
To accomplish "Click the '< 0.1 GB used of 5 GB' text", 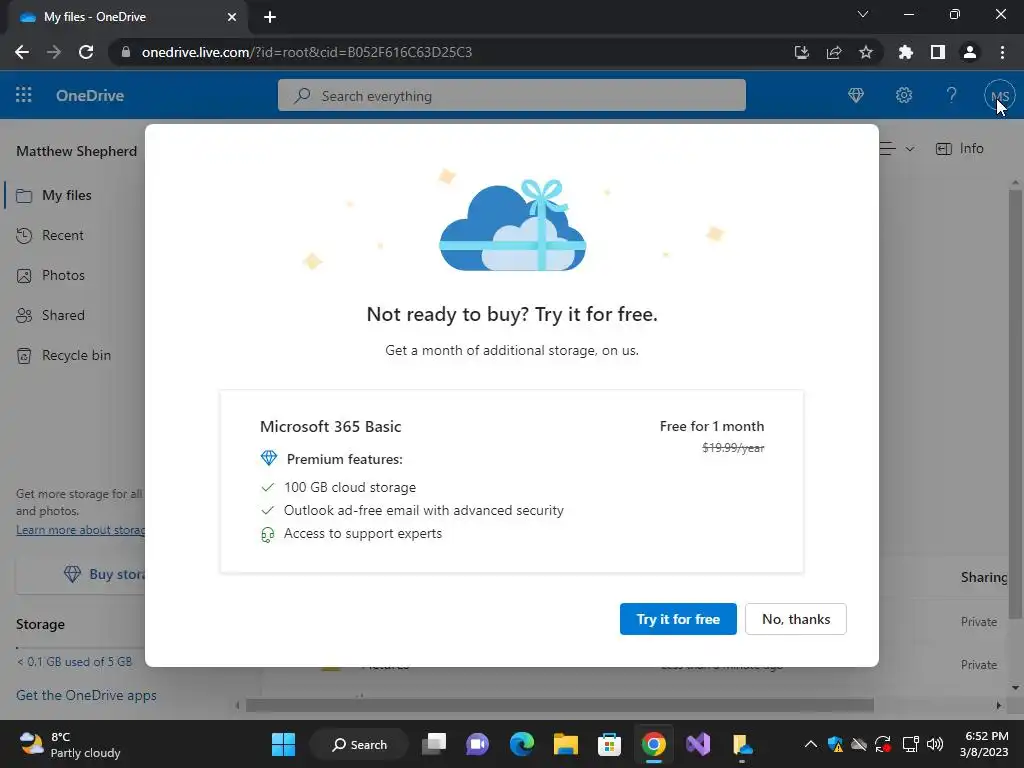I will pos(74,662).
